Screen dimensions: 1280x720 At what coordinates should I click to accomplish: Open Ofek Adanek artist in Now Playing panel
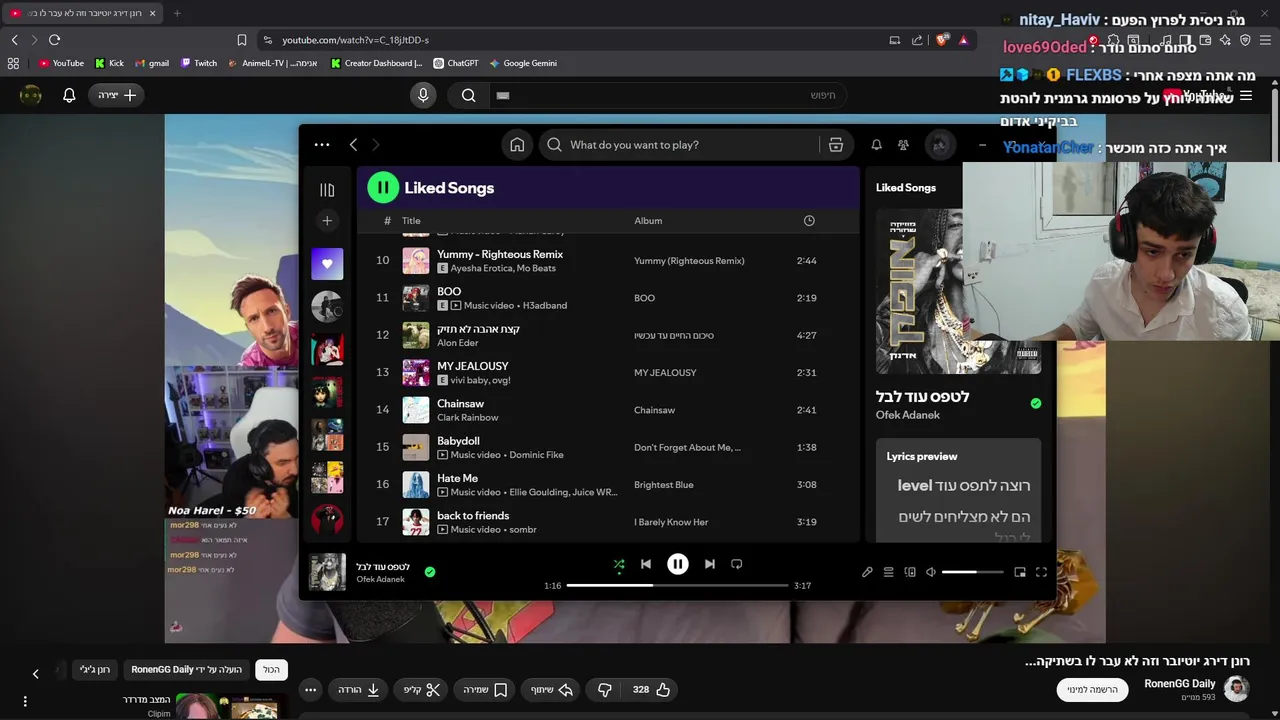pos(907,415)
